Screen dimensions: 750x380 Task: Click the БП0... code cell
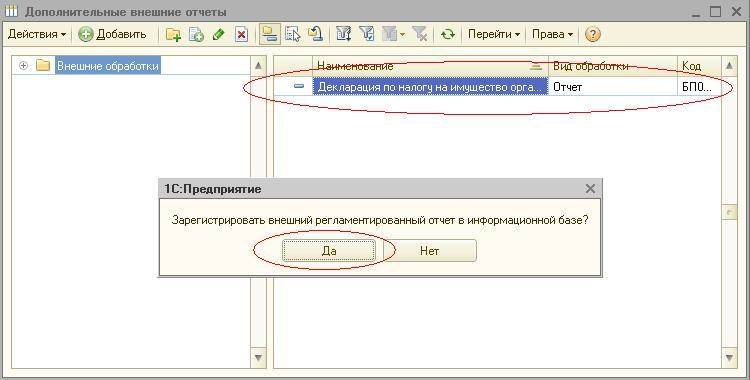click(699, 87)
